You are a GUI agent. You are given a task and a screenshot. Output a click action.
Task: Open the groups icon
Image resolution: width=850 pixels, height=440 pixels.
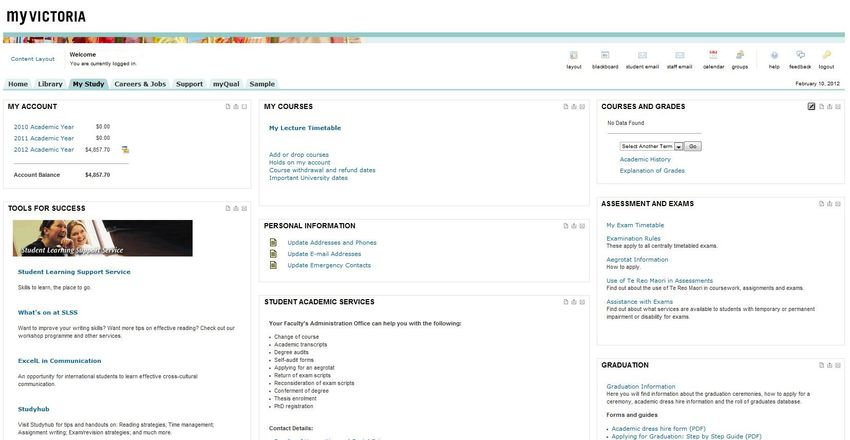click(x=739, y=55)
